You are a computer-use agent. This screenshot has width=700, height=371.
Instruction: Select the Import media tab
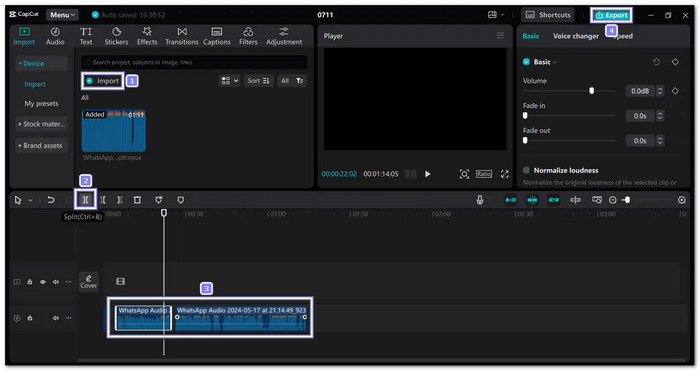tap(24, 36)
